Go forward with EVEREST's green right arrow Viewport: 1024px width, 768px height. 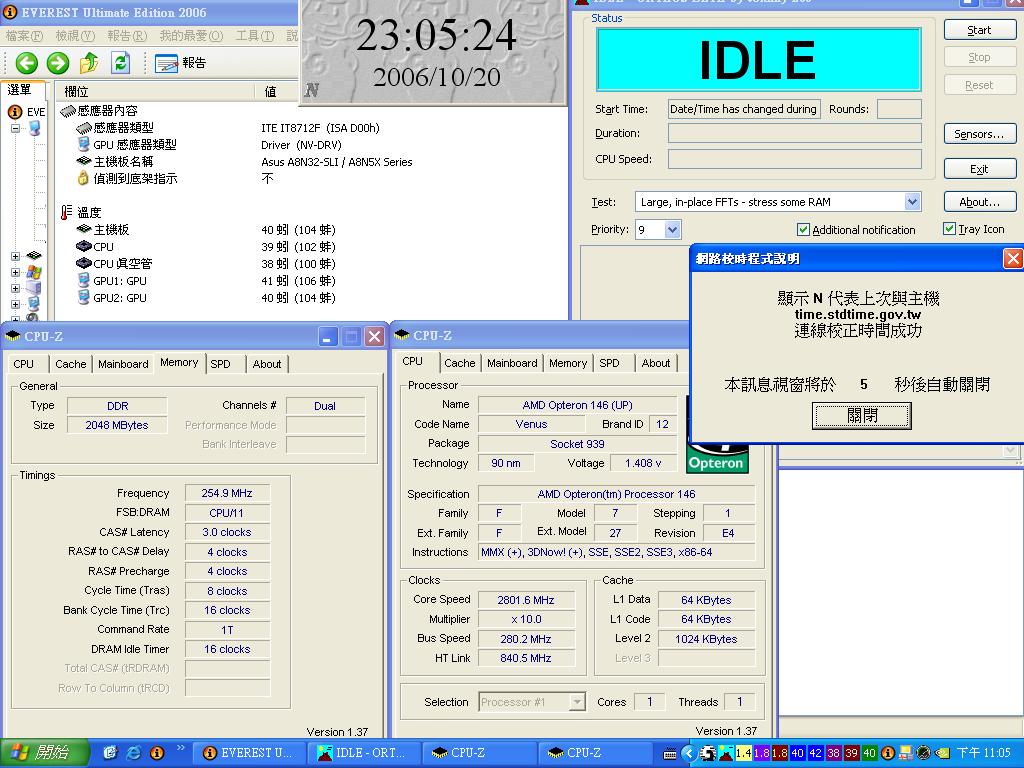pos(57,63)
